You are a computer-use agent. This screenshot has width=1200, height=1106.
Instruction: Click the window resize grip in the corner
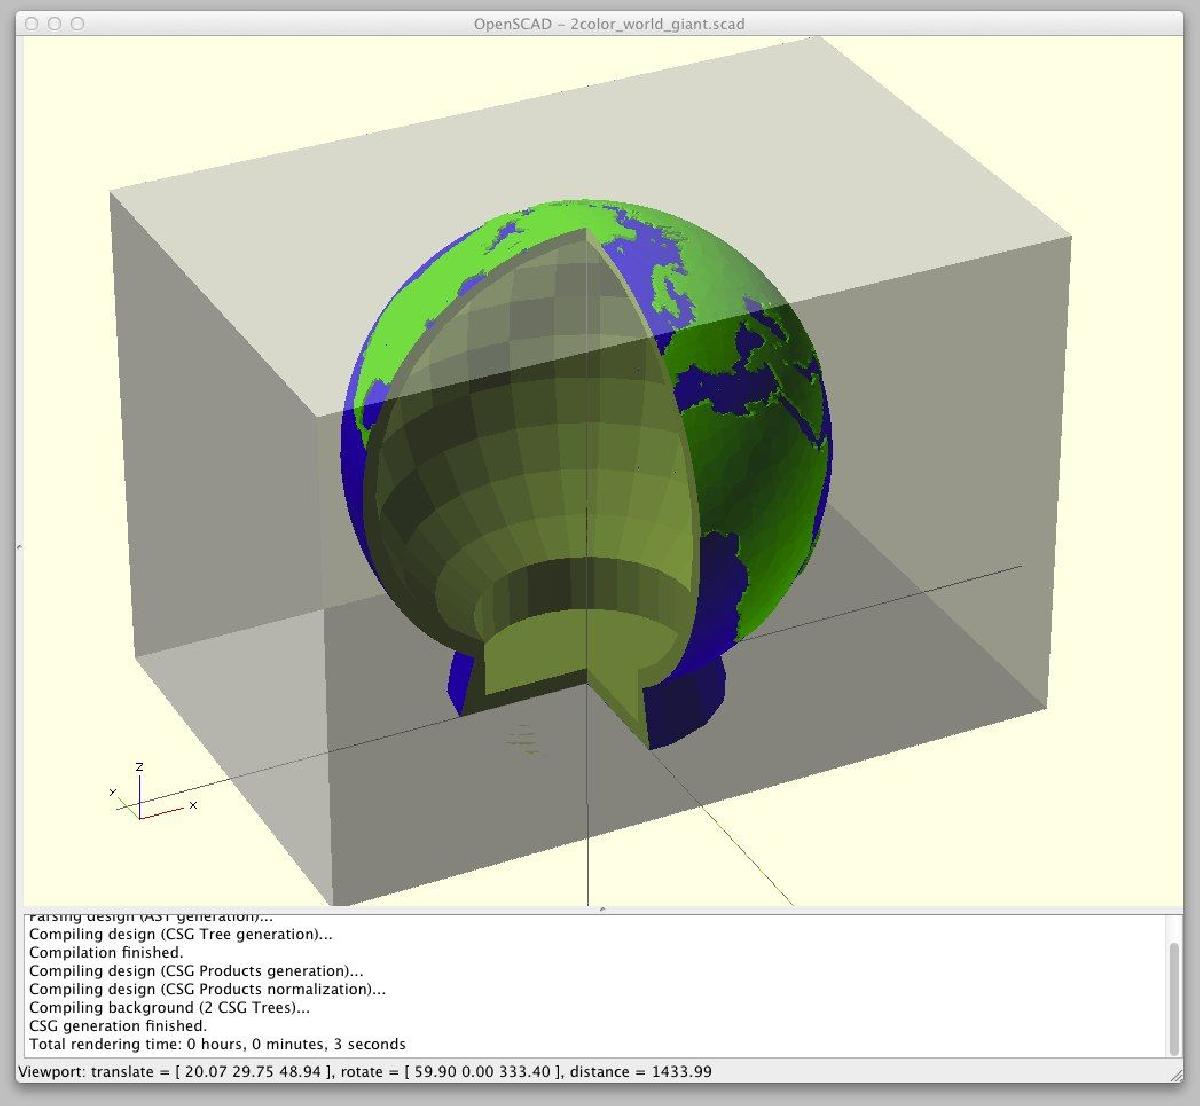(x=1175, y=1074)
